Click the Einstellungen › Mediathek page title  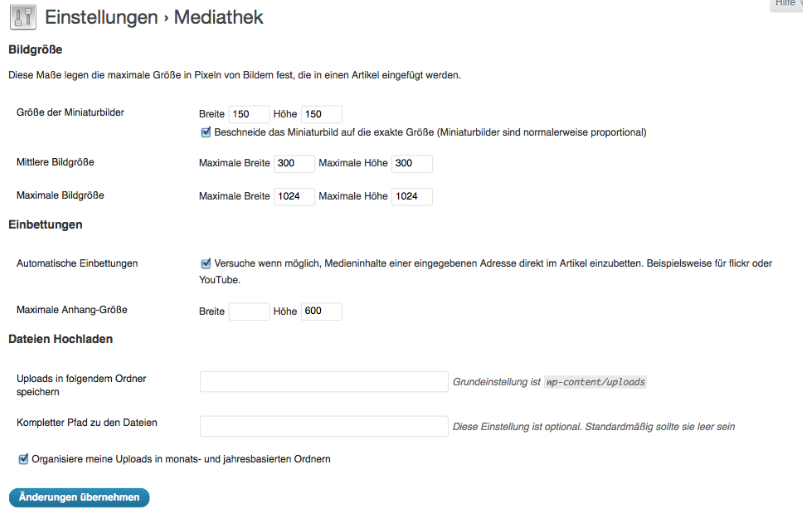pyautogui.click(x=154, y=18)
